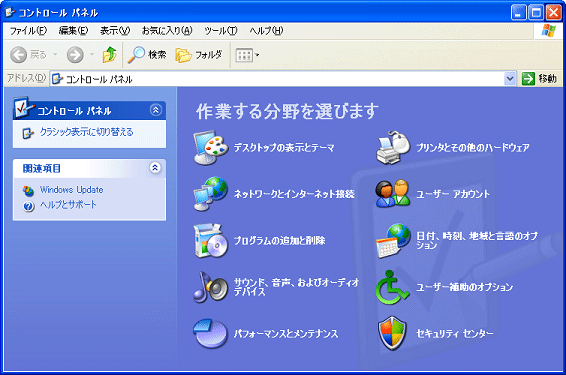Open the speaker and note icon for サウンド、音声
This screenshot has height=375, width=566.
pyautogui.click(x=211, y=287)
